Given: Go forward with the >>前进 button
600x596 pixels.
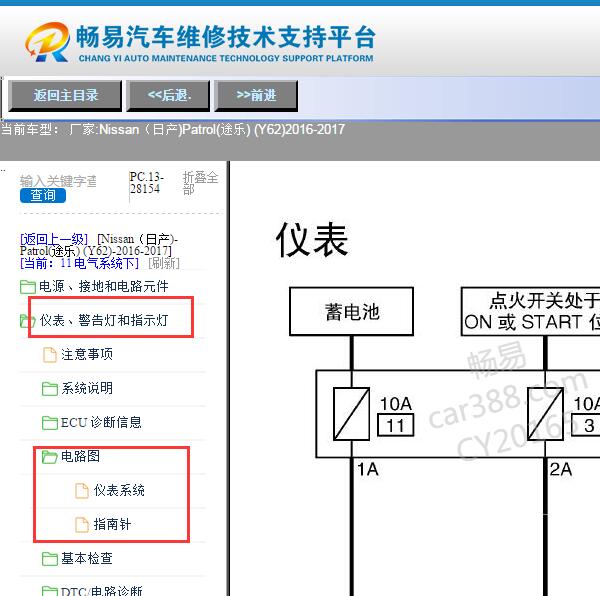Looking at the screenshot, I should (x=256, y=96).
